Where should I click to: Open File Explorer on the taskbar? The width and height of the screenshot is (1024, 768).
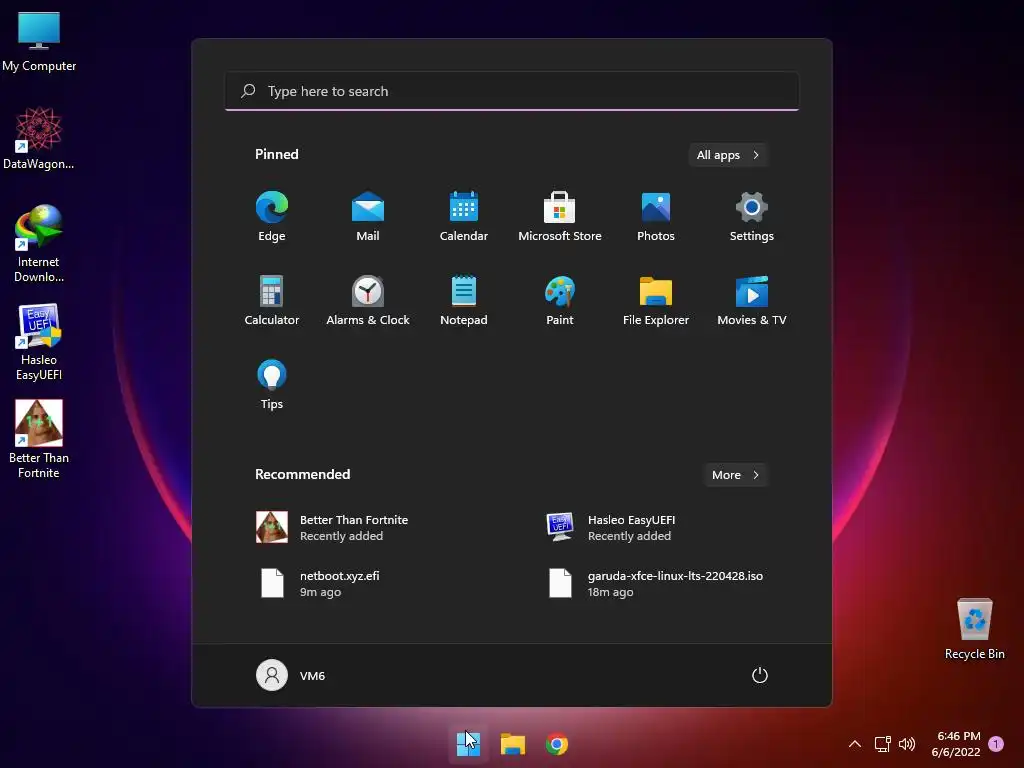[513, 744]
